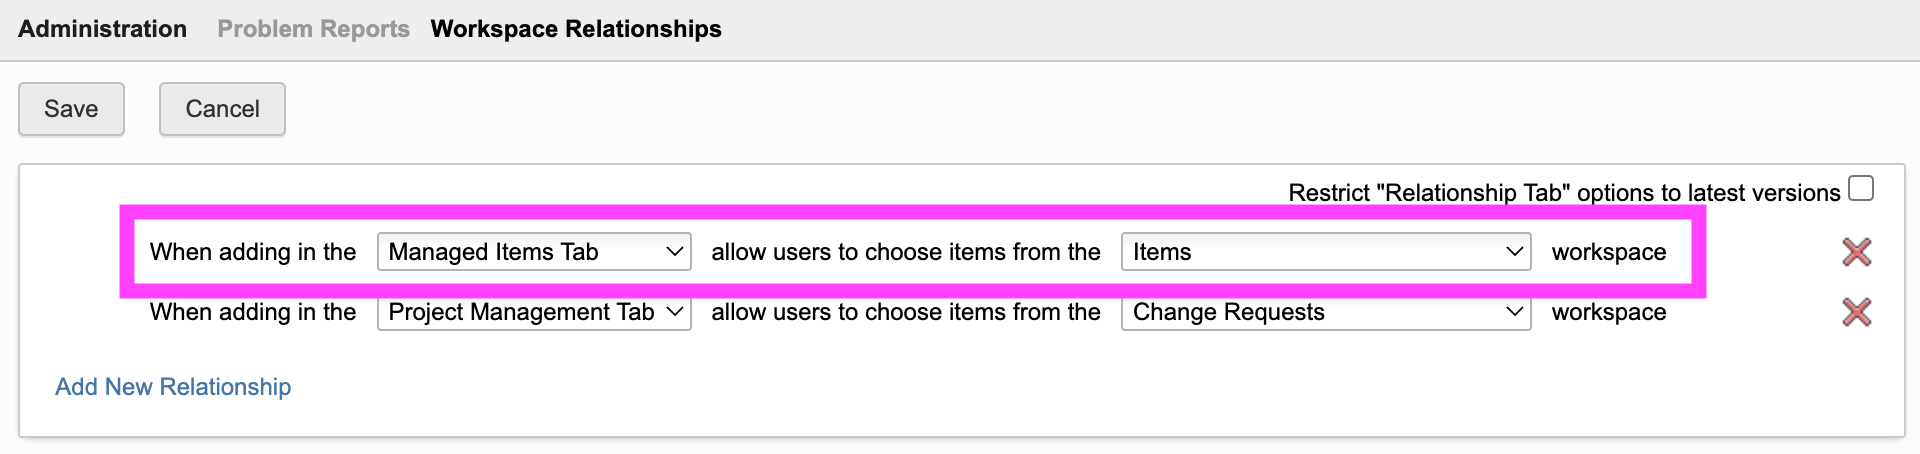This screenshot has height=454, width=1920.
Task: Open the Managed Items Tab dropdown
Action: point(534,252)
